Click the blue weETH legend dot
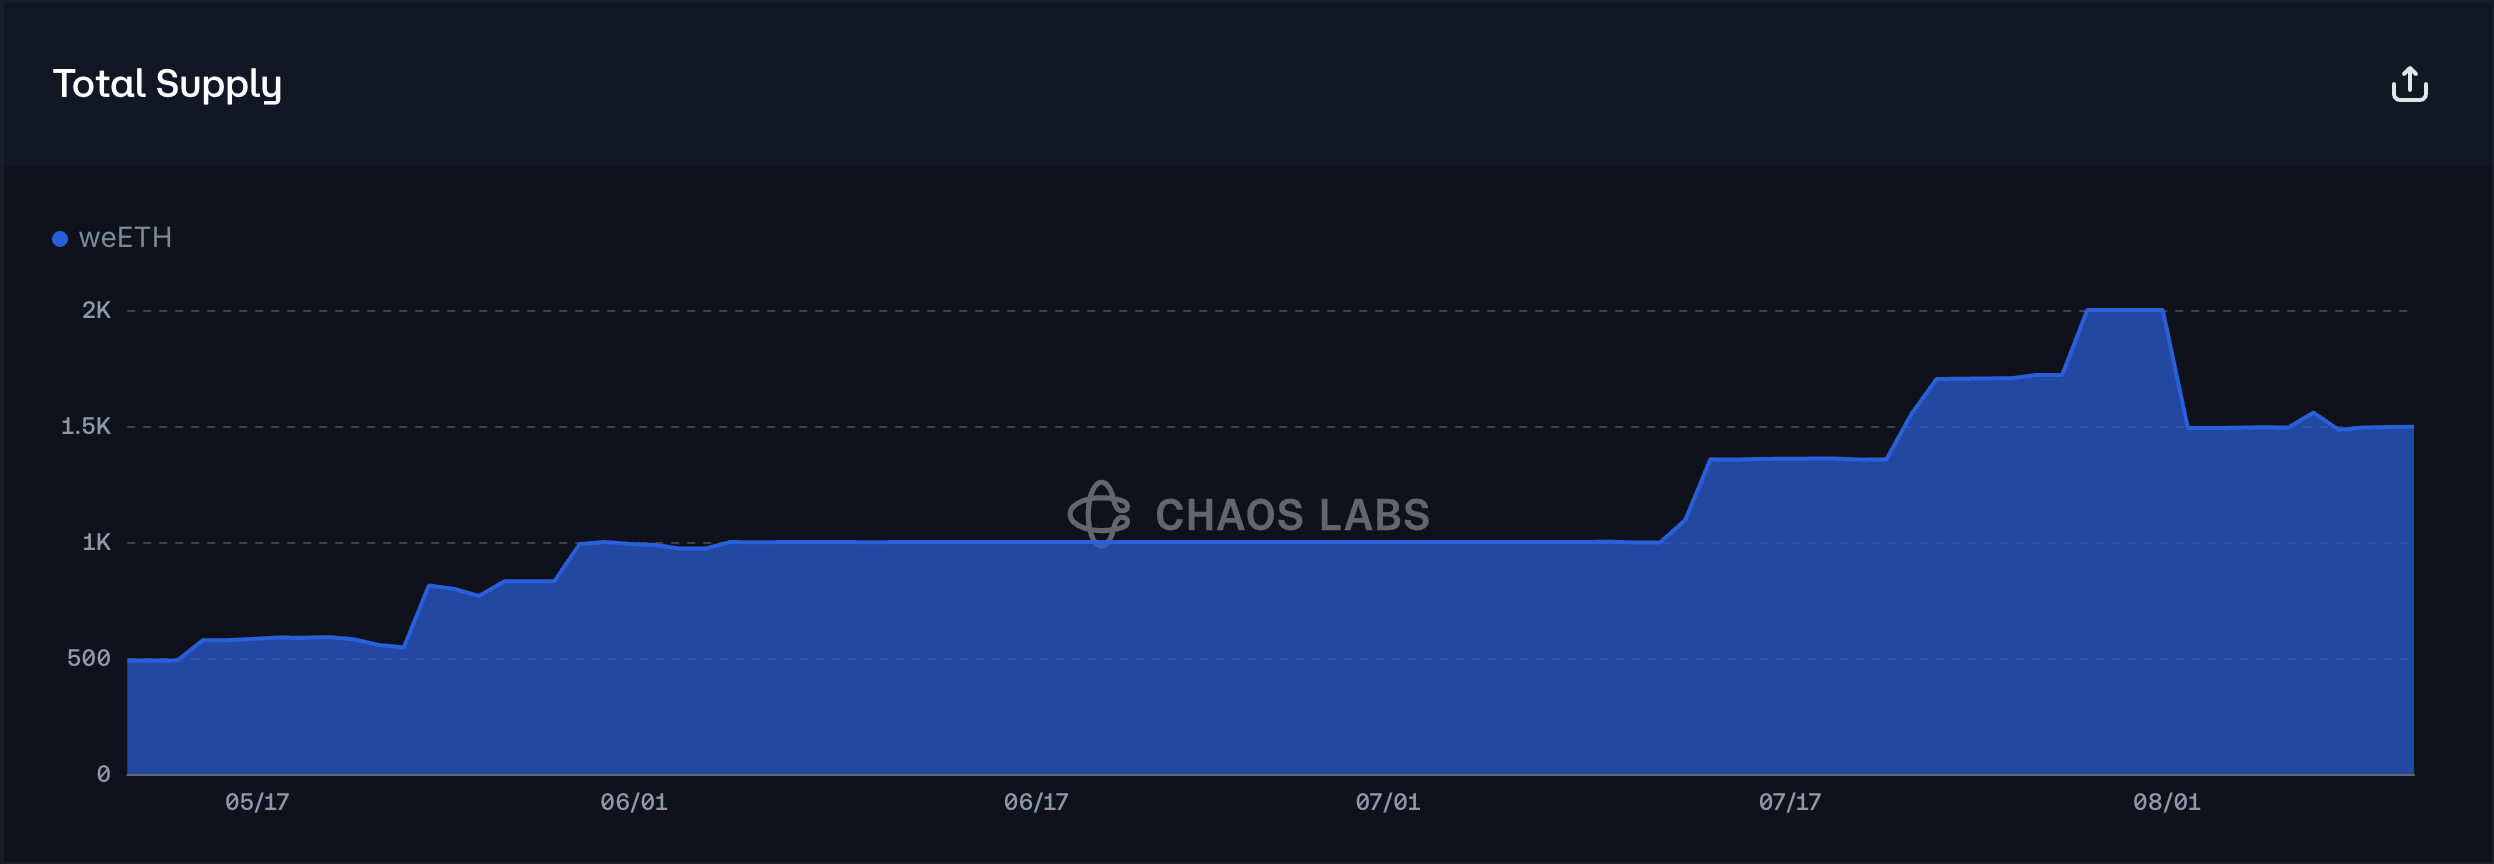This screenshot has width=2494, height=864. [x=60, y=239]
